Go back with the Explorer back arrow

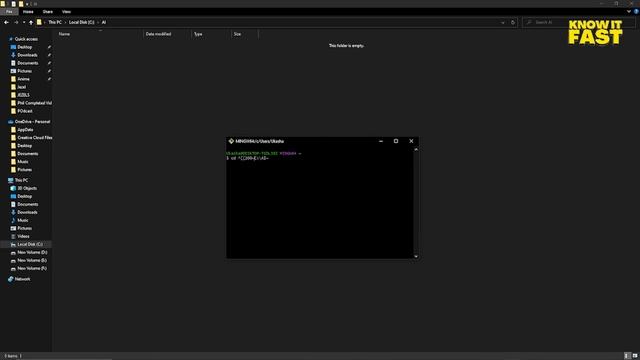pyautogui.click(x=6, y=22)
